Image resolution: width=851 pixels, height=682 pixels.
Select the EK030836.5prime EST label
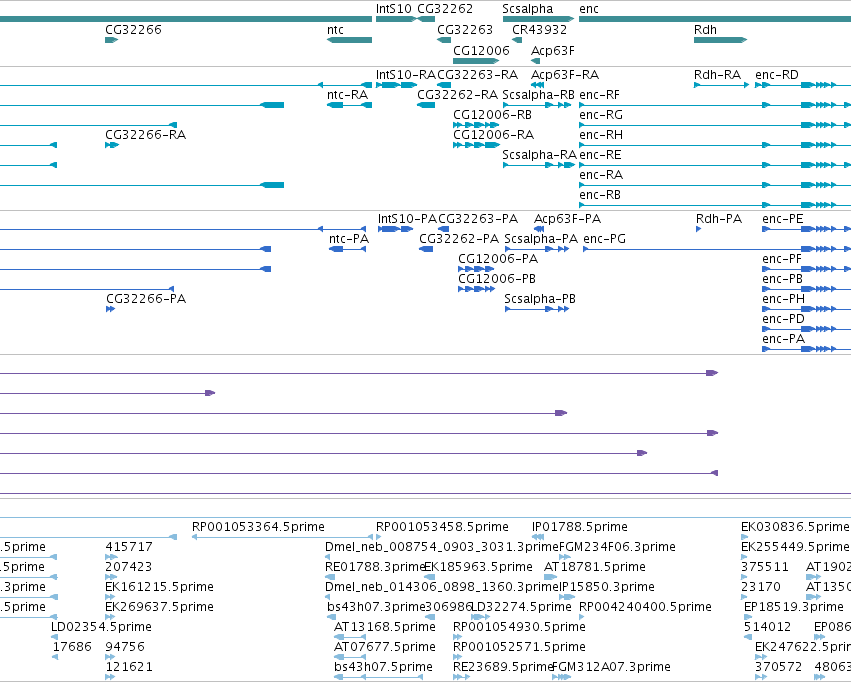click(795, 527)
